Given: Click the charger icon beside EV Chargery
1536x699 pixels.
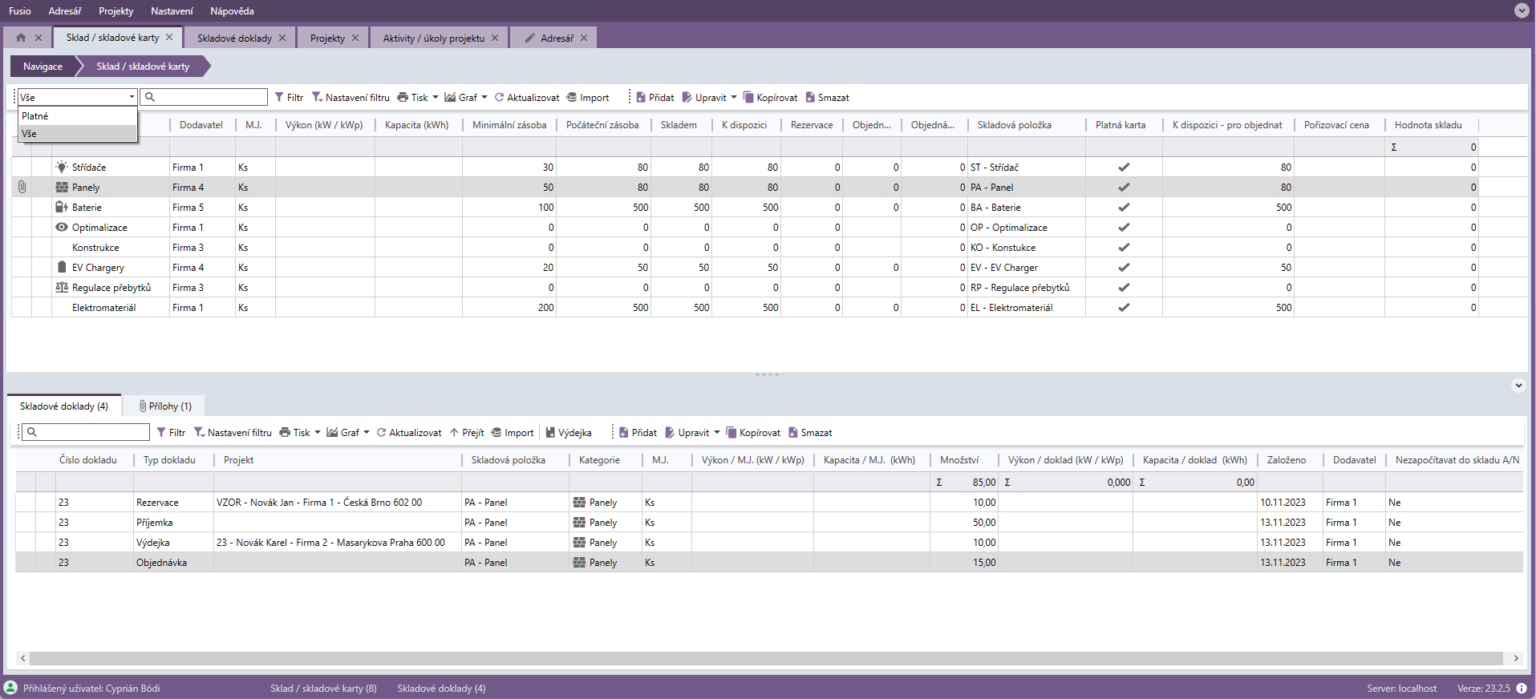Looking at the screenshot, I should (x=62, y=267).
